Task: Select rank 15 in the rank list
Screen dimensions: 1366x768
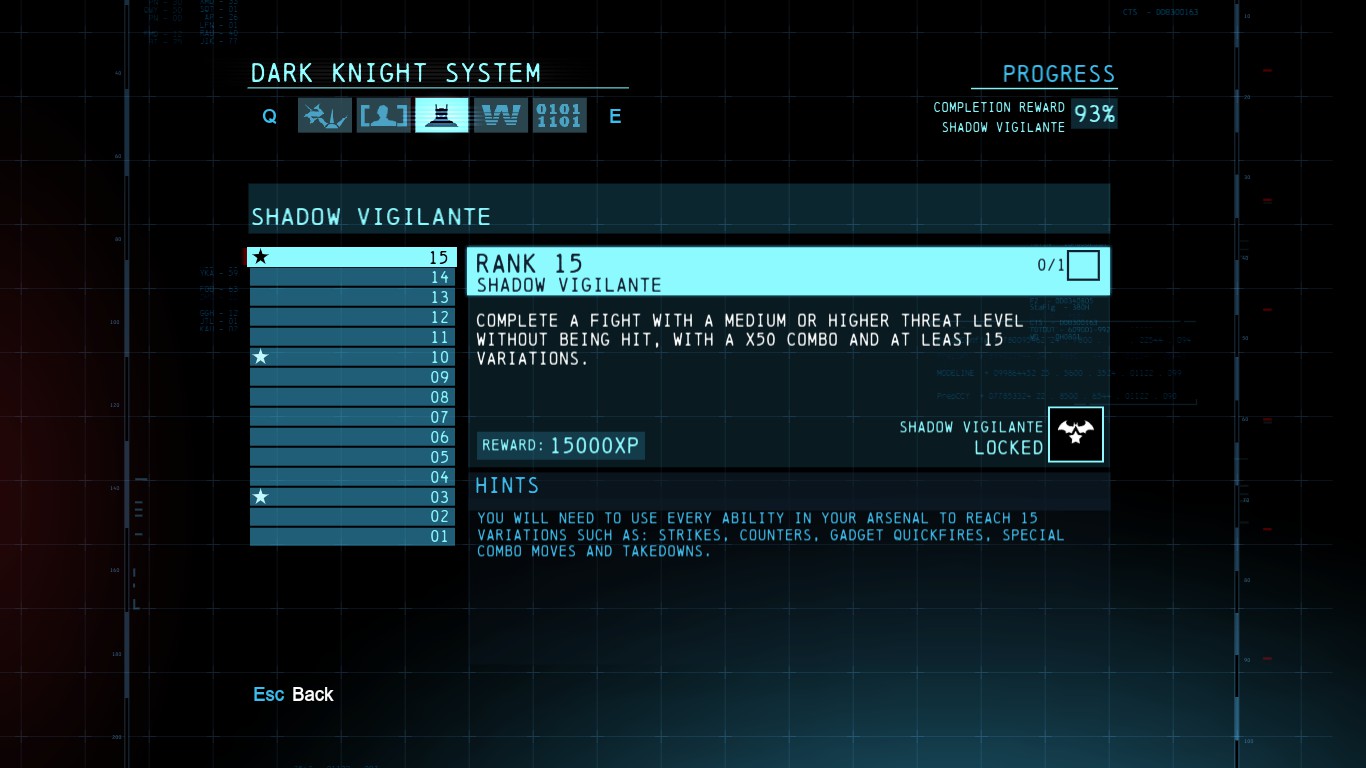Action: tap(352, 257)
